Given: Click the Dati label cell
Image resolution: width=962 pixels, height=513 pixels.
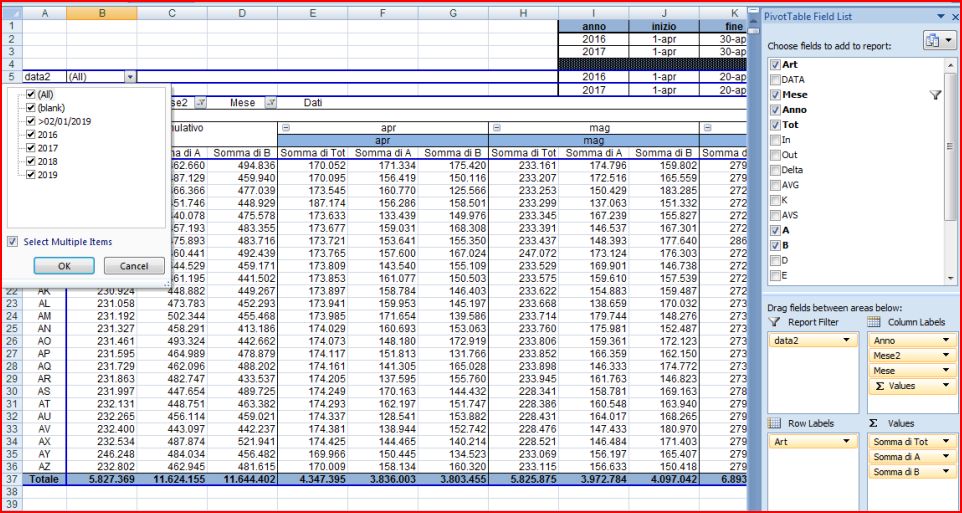Looking at the screenshot, I should [x=313, y=103].
